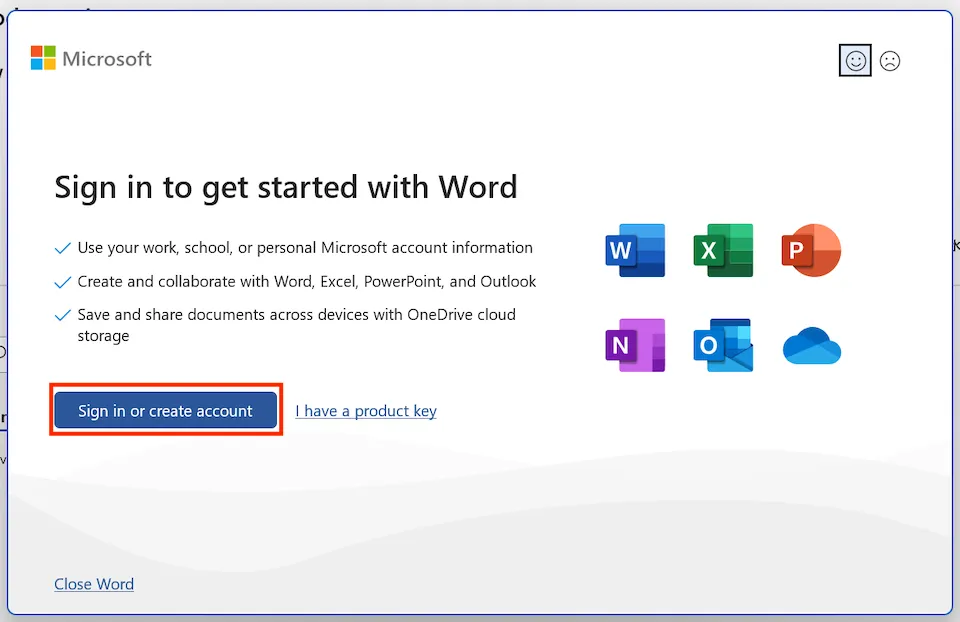Click the green Excel icon
960x622 pixels.
(723, 250)
